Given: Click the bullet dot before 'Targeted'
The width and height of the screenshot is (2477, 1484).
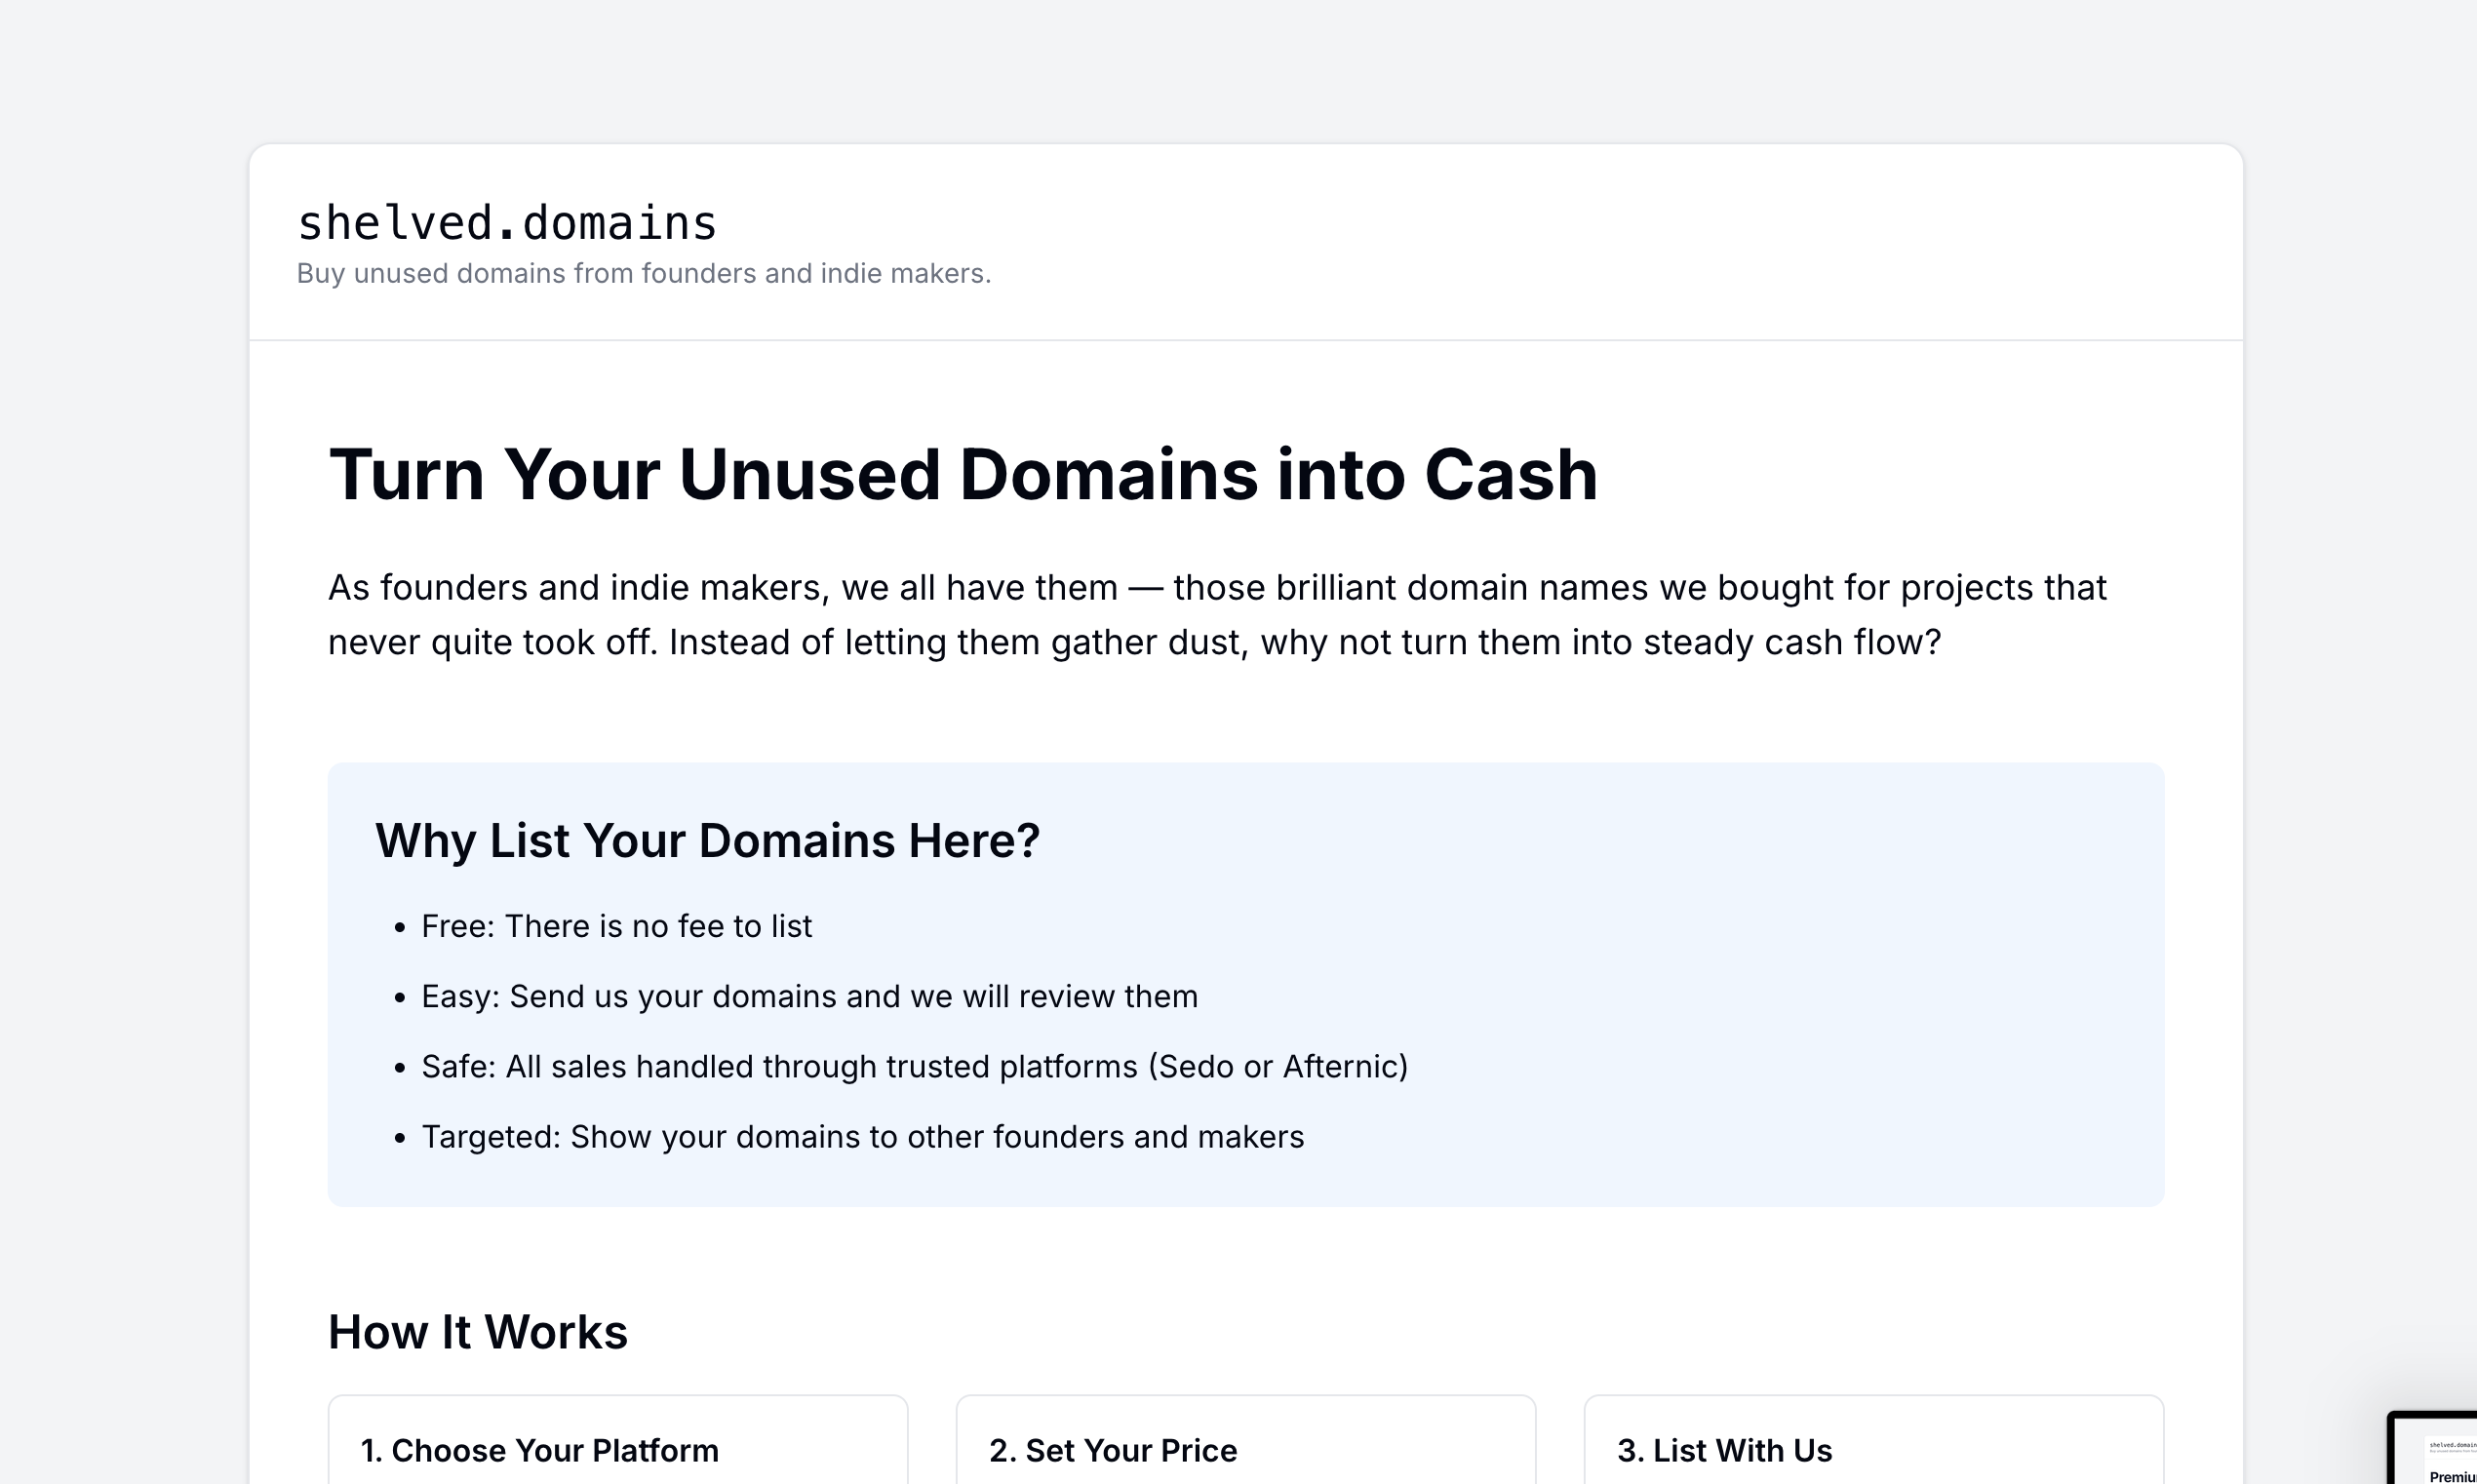Looking at the screenshot, I should click(x=400, y=1139).
